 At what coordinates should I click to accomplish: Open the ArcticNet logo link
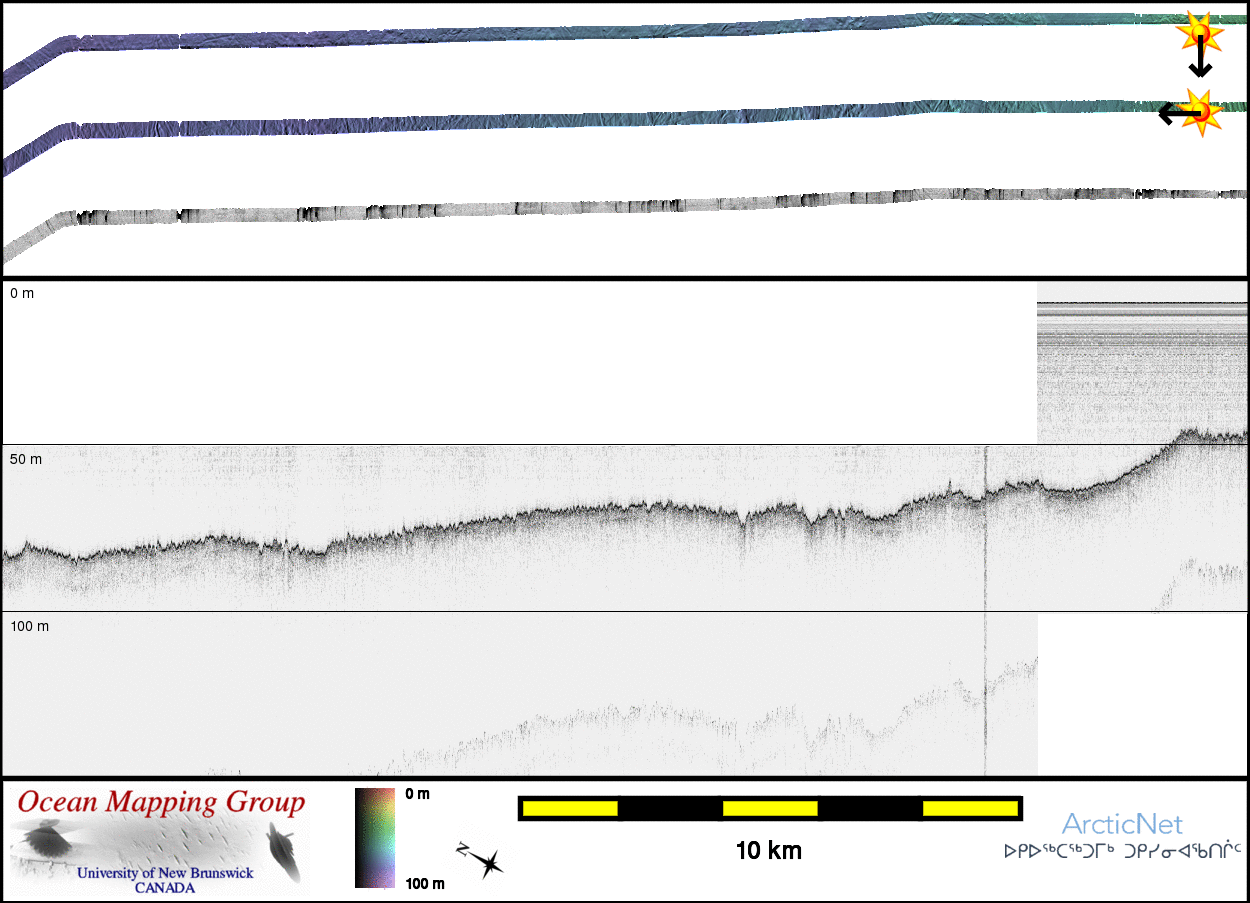coord(1121,824)
